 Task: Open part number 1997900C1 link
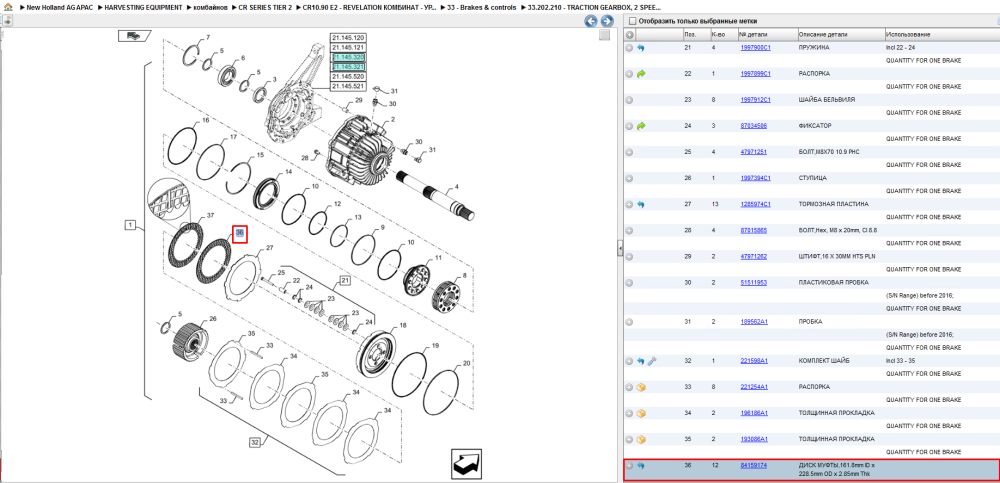click(755, 48)
